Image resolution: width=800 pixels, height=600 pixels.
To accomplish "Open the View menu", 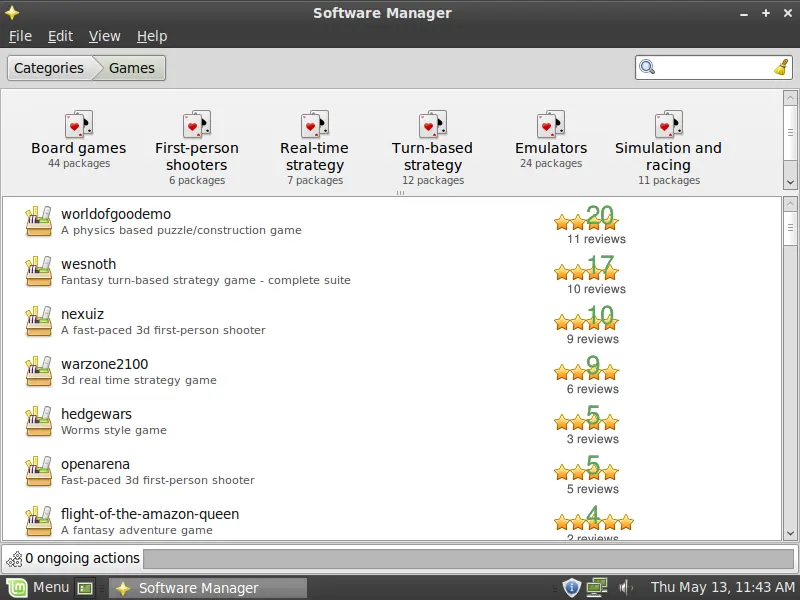I will point(104,36).
